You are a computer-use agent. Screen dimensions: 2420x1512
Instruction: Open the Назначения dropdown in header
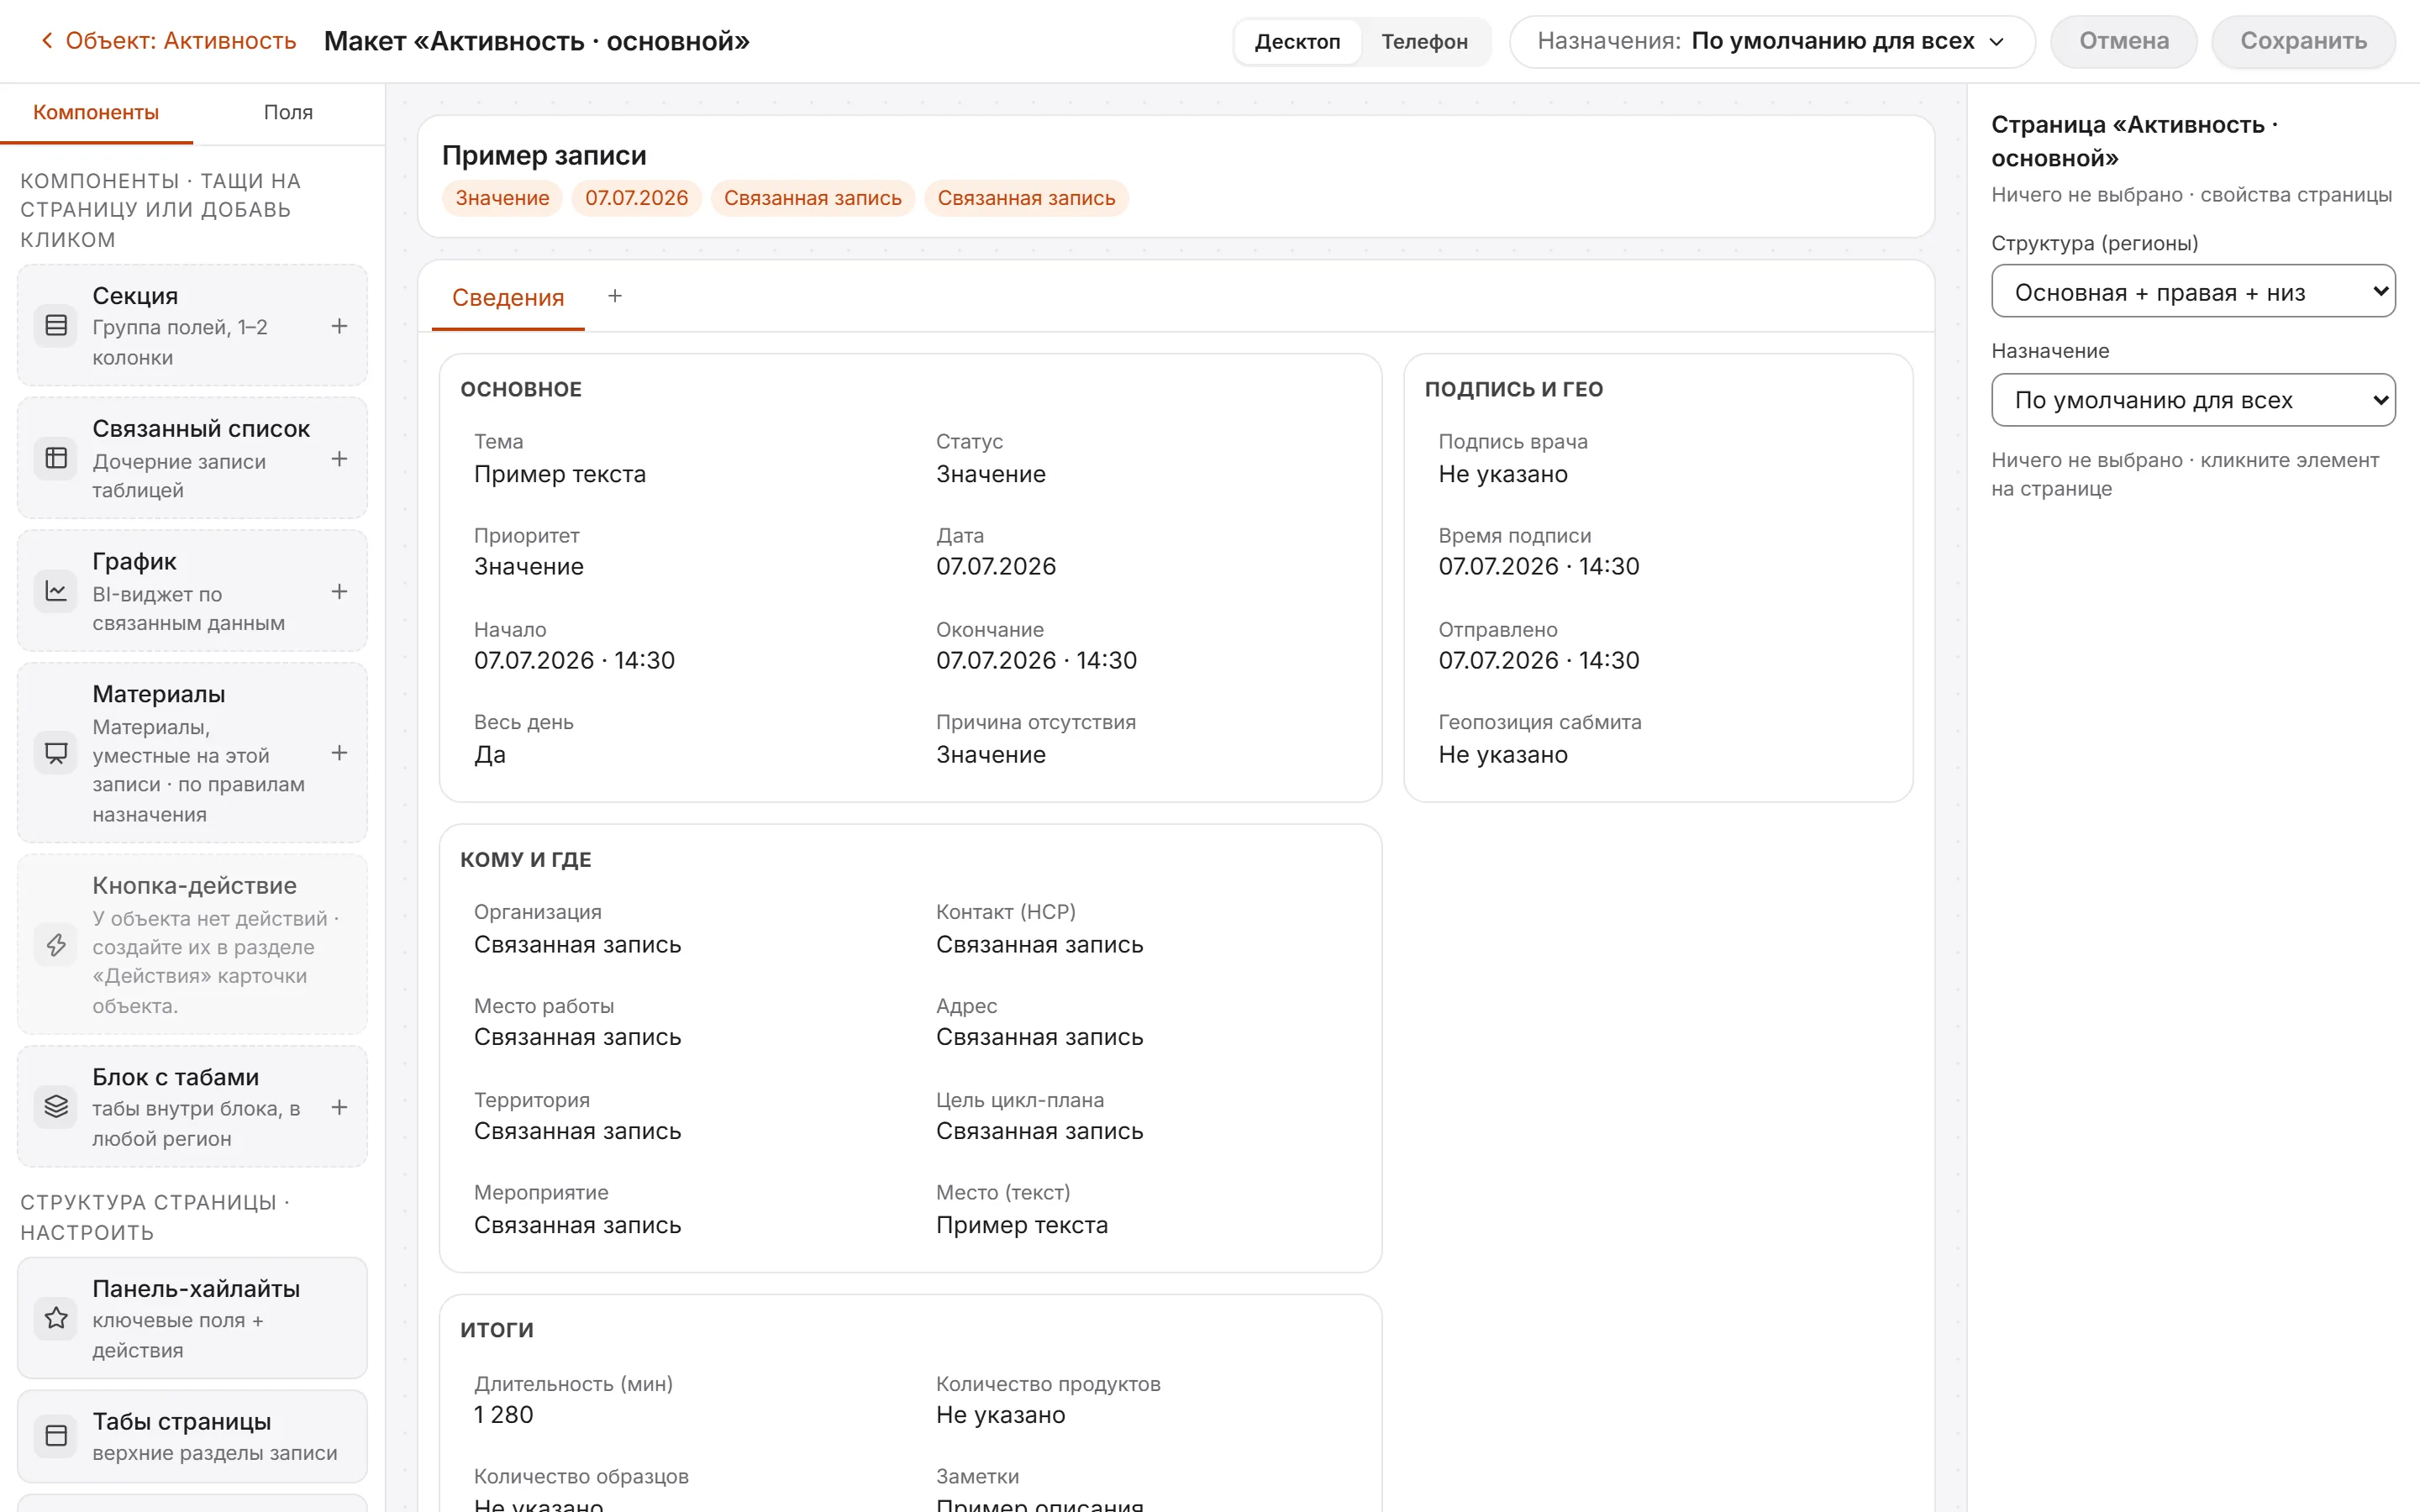coord(1772,41)
